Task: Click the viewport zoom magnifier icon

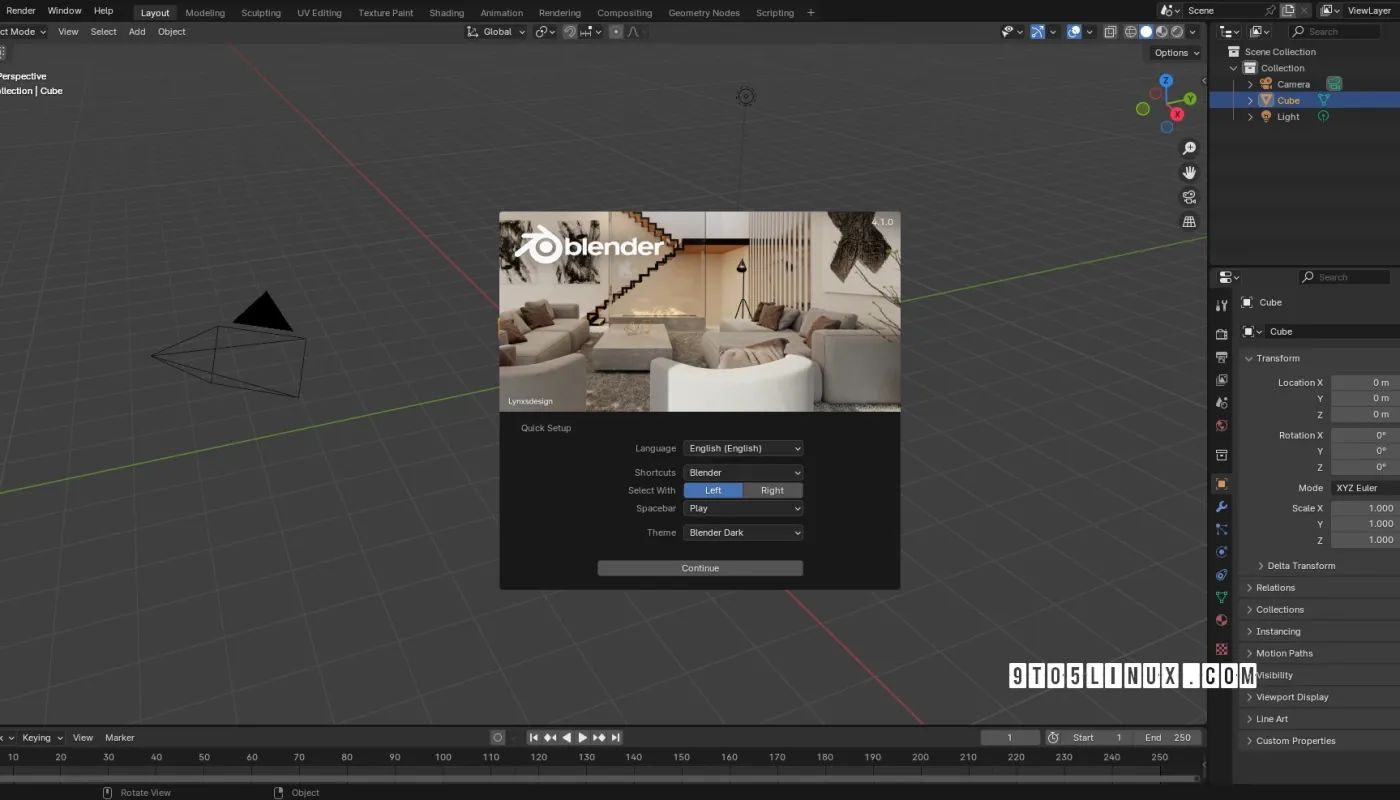Action: [1189, 148]
